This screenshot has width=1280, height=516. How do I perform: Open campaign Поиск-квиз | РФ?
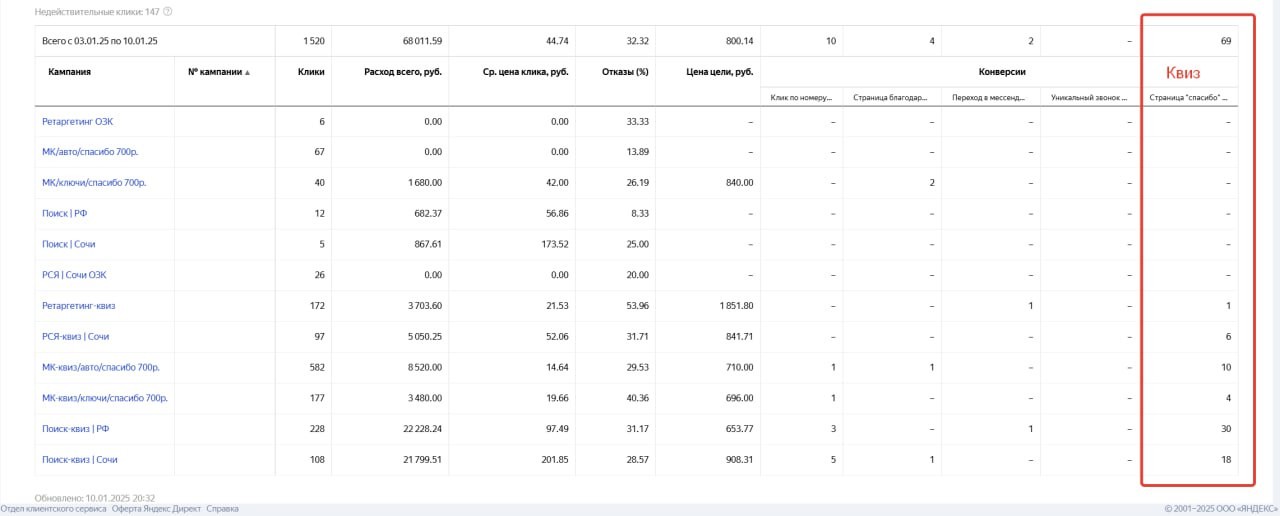(75, 429)
